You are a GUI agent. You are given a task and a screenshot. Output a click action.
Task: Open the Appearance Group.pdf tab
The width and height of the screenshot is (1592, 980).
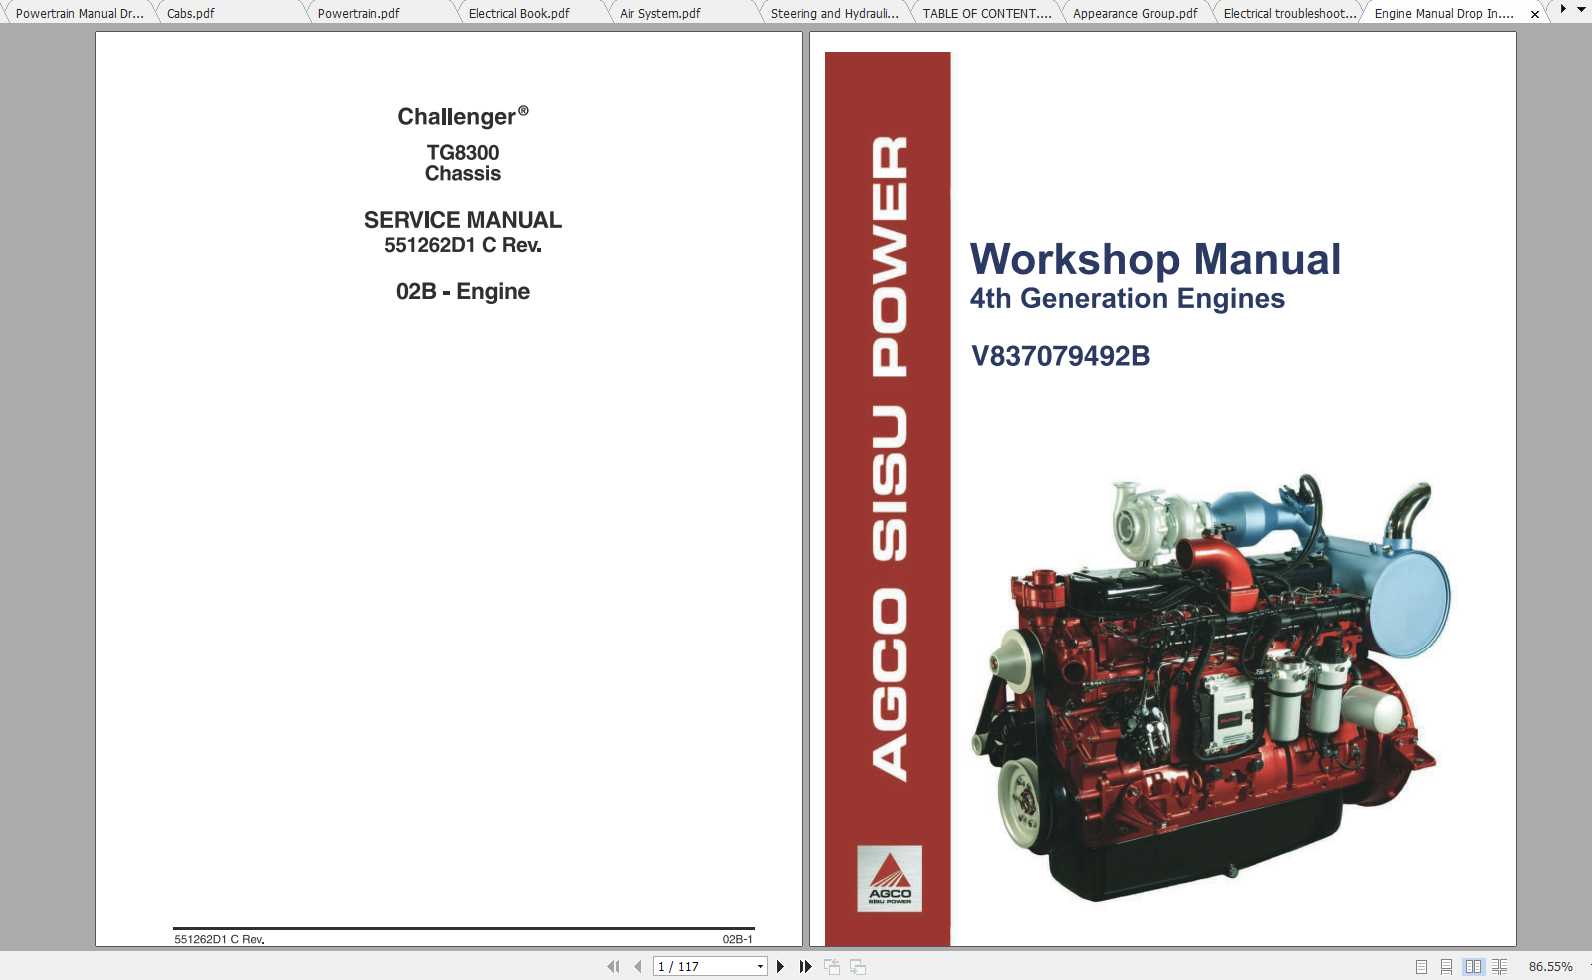pyautogui.click(x=1135, y=13)
